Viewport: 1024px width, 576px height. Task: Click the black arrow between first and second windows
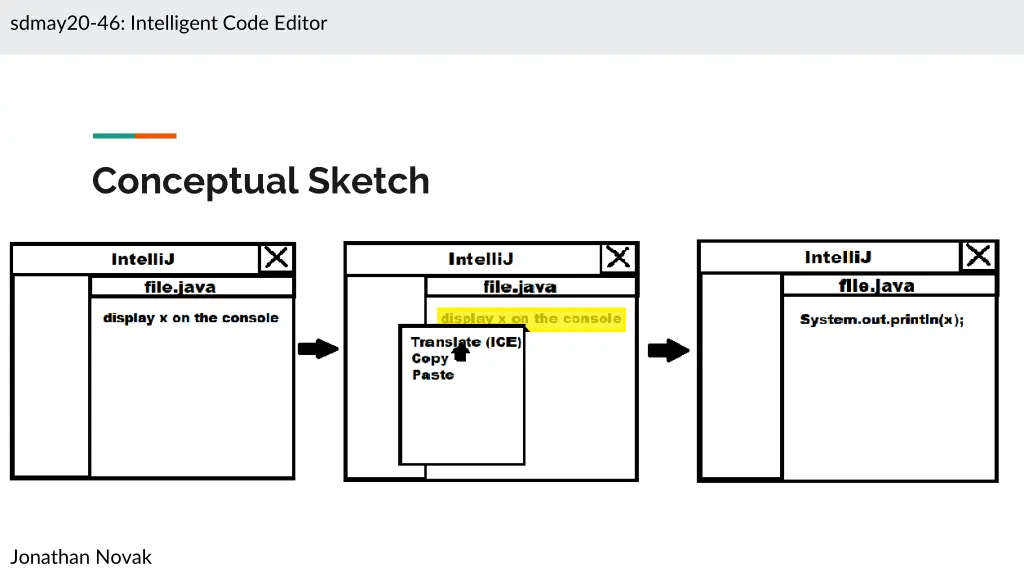319,349
